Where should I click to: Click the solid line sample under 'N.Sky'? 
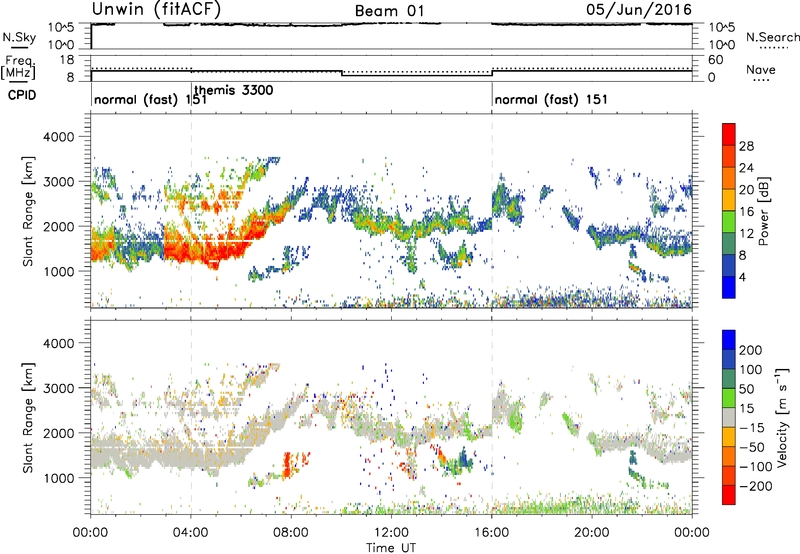coord(19,48)
